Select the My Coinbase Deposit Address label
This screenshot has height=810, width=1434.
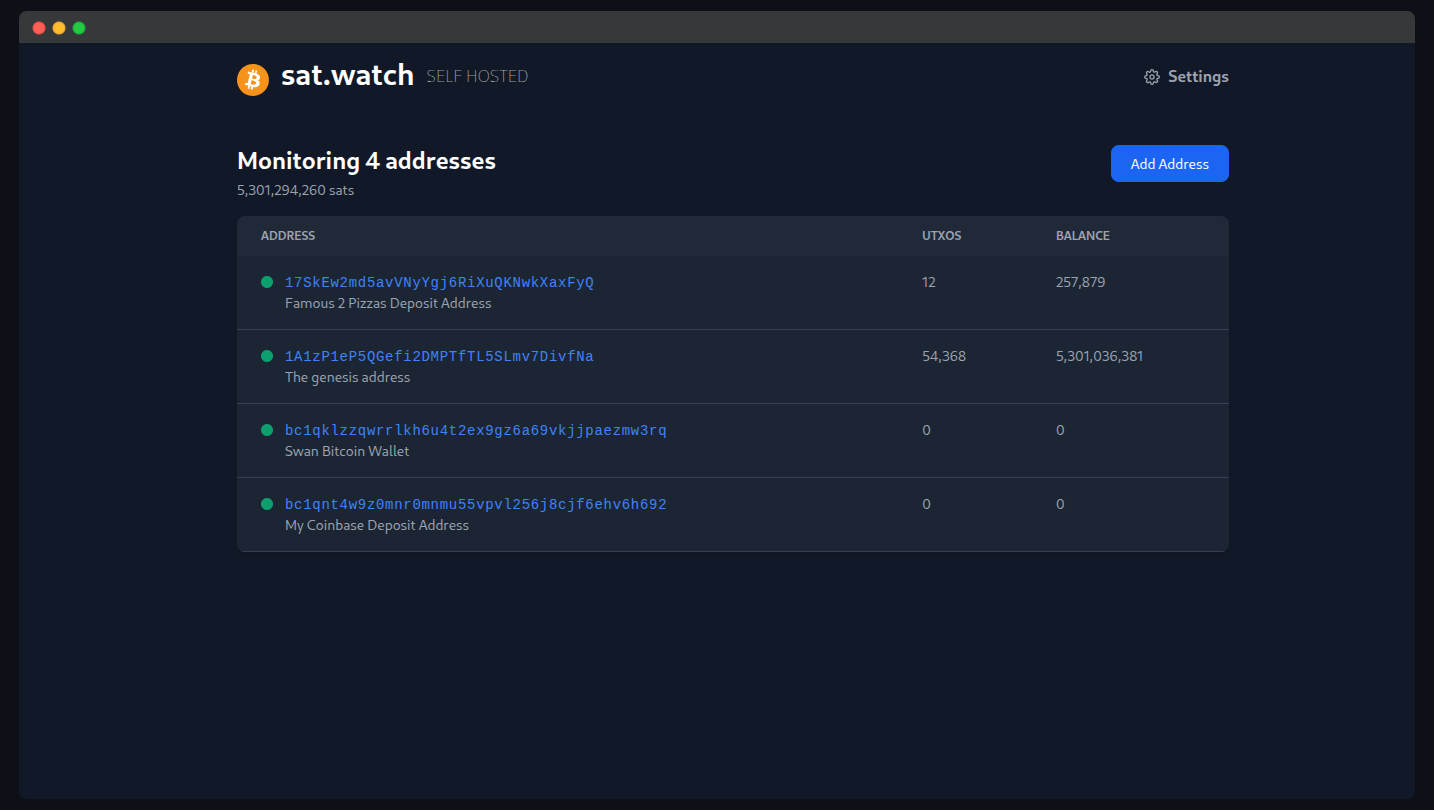click(377, 526)
